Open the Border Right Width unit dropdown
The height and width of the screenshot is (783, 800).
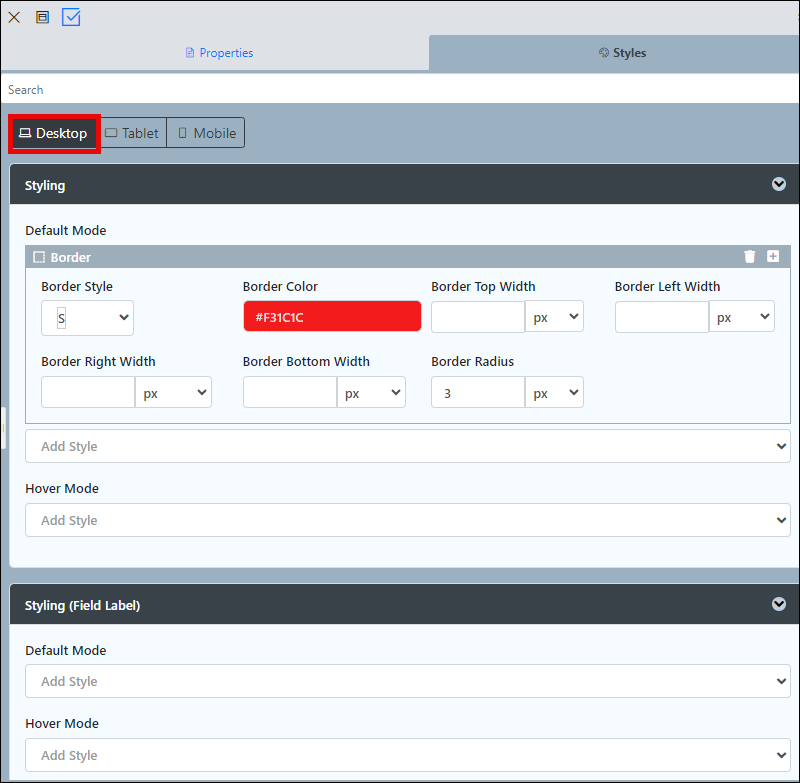click(173, 392)
